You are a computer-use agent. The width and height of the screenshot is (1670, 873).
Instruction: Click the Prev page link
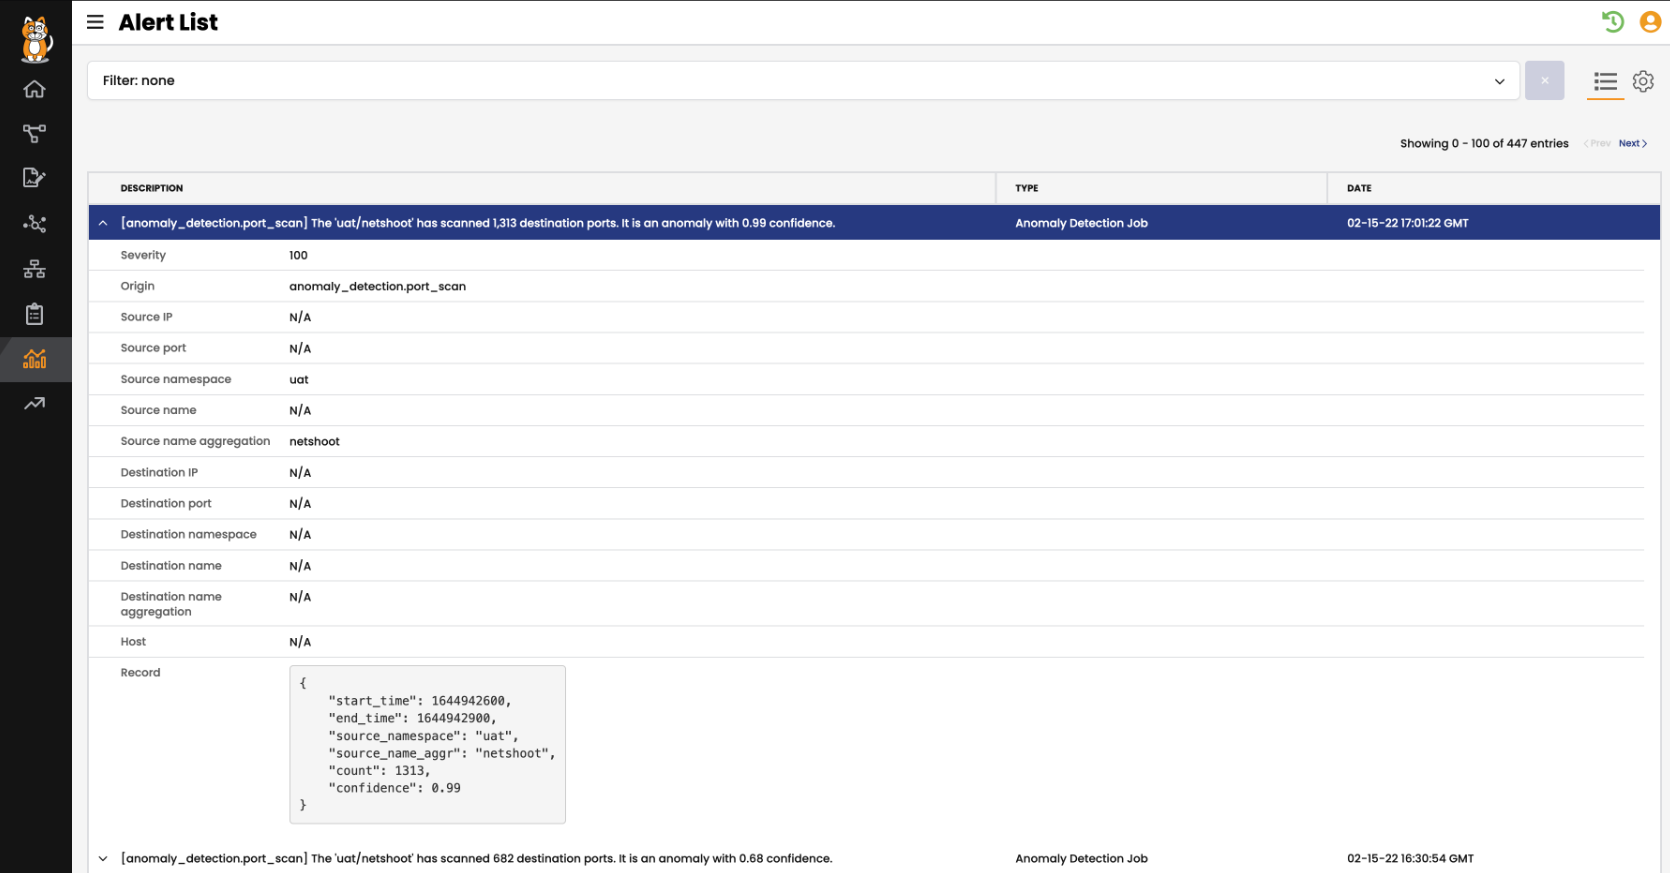point(1597,143)
